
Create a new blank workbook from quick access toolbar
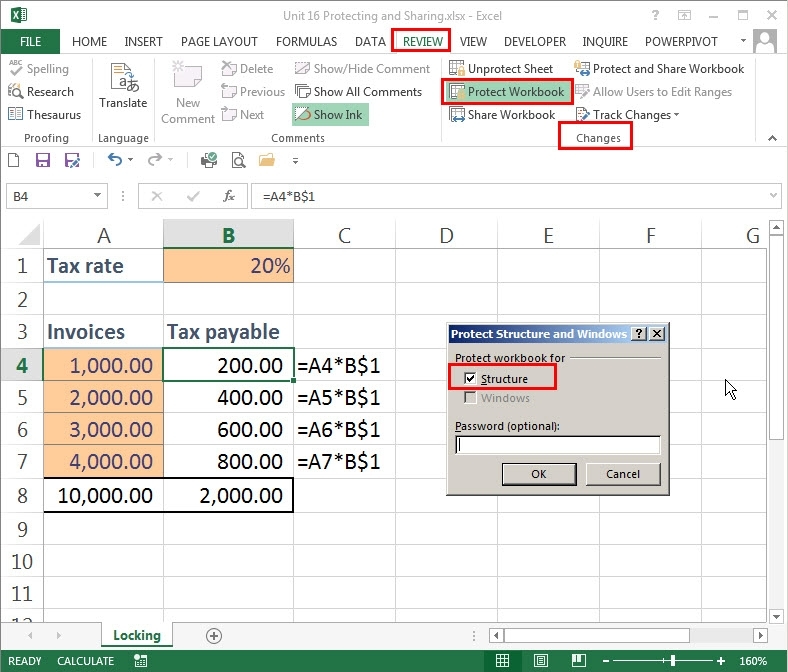[14, 160]
